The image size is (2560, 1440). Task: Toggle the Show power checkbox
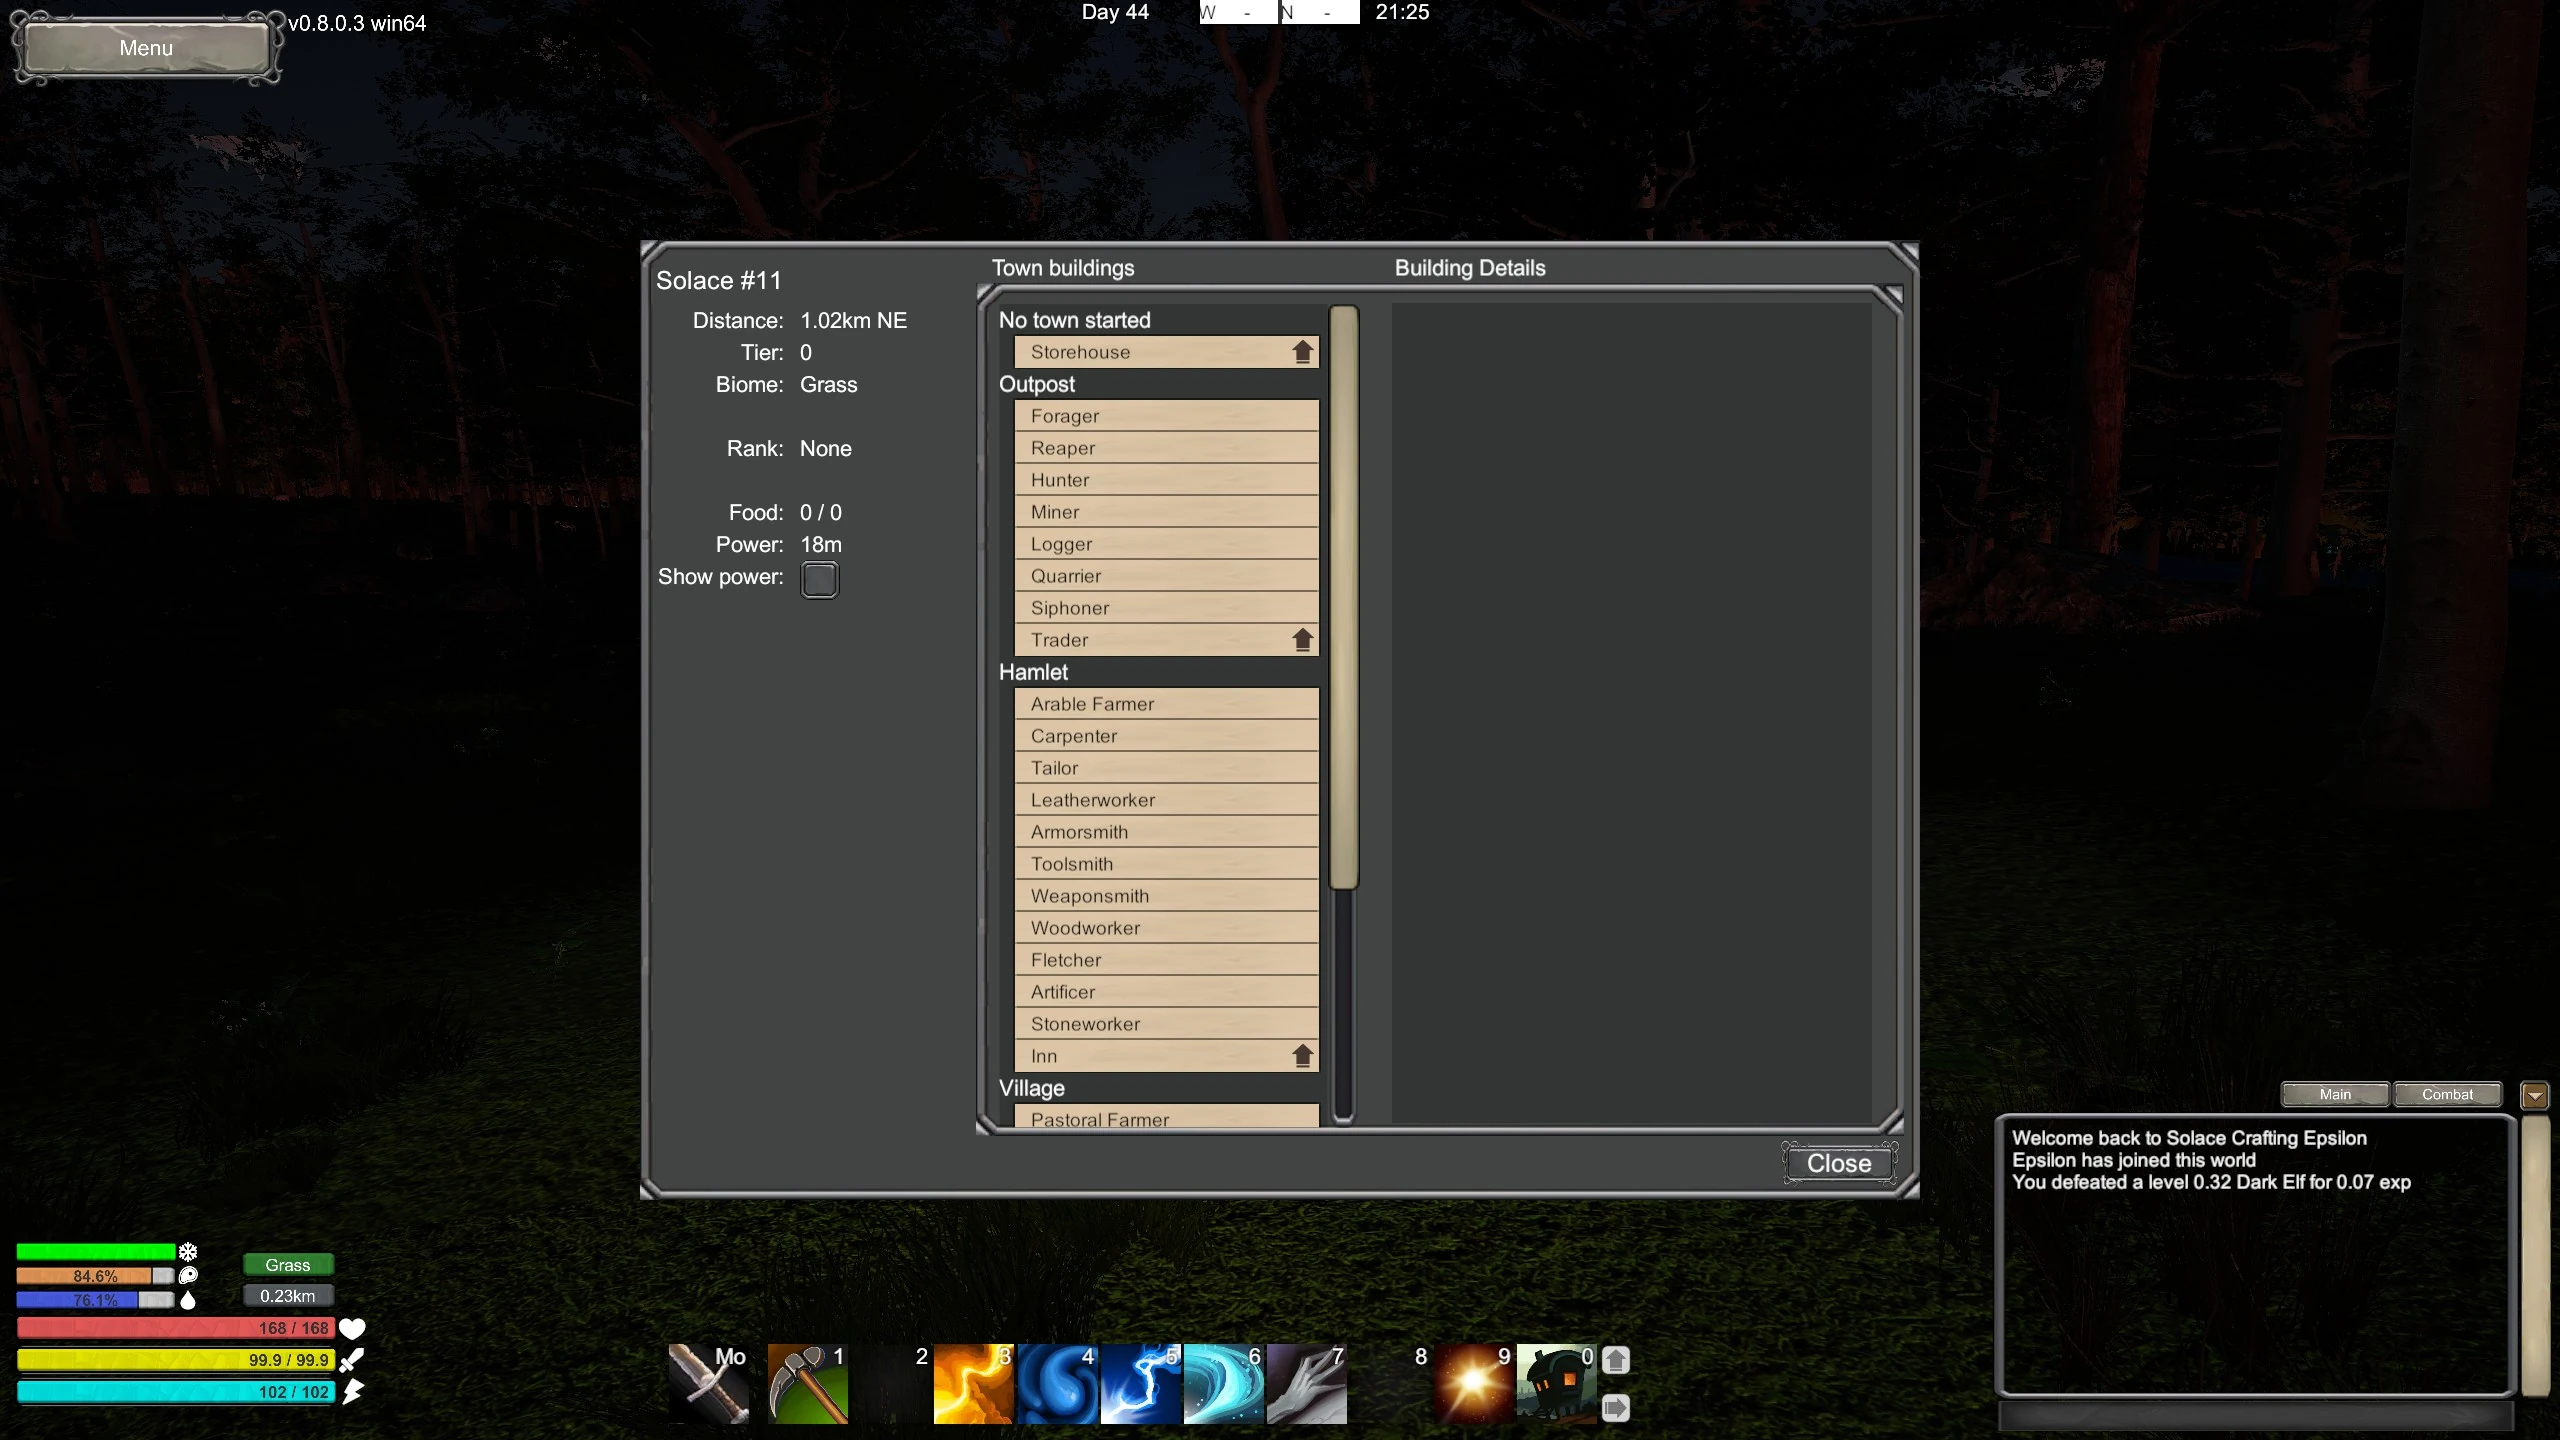819,579
